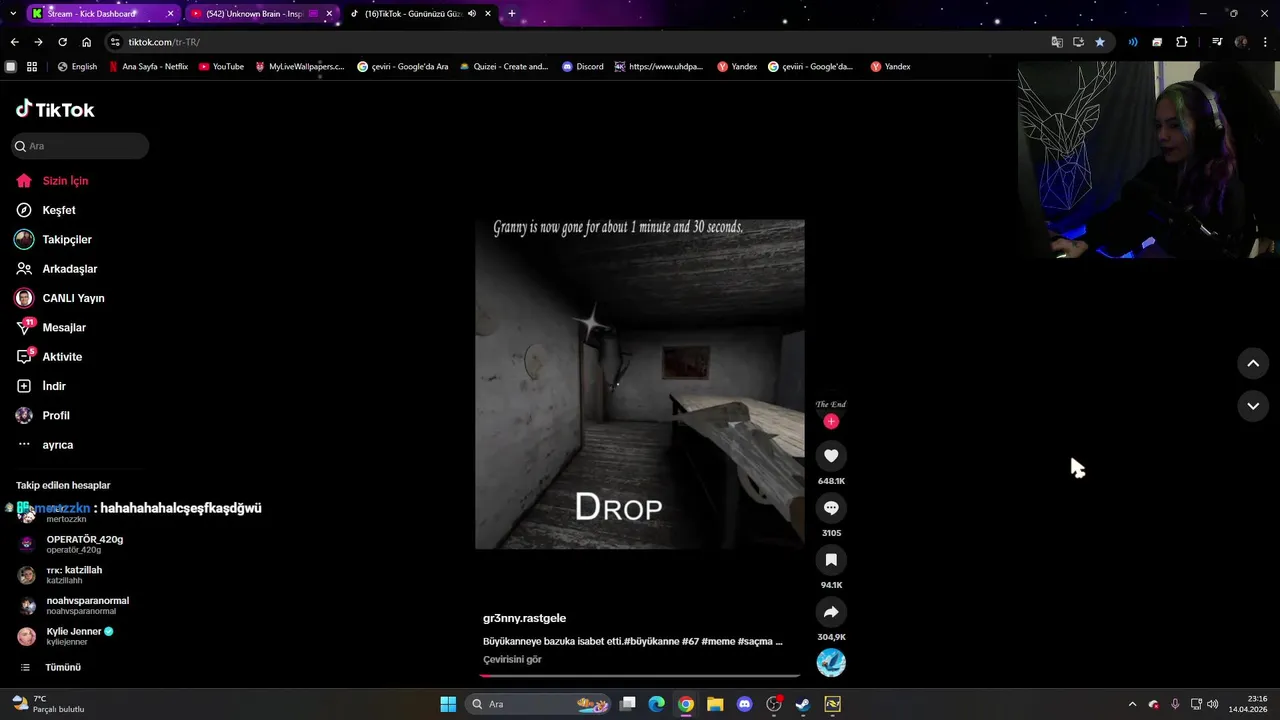Focus the TikTok Ara search box
This screenshot has width=1280, height=720.
(x=80, y=146)
